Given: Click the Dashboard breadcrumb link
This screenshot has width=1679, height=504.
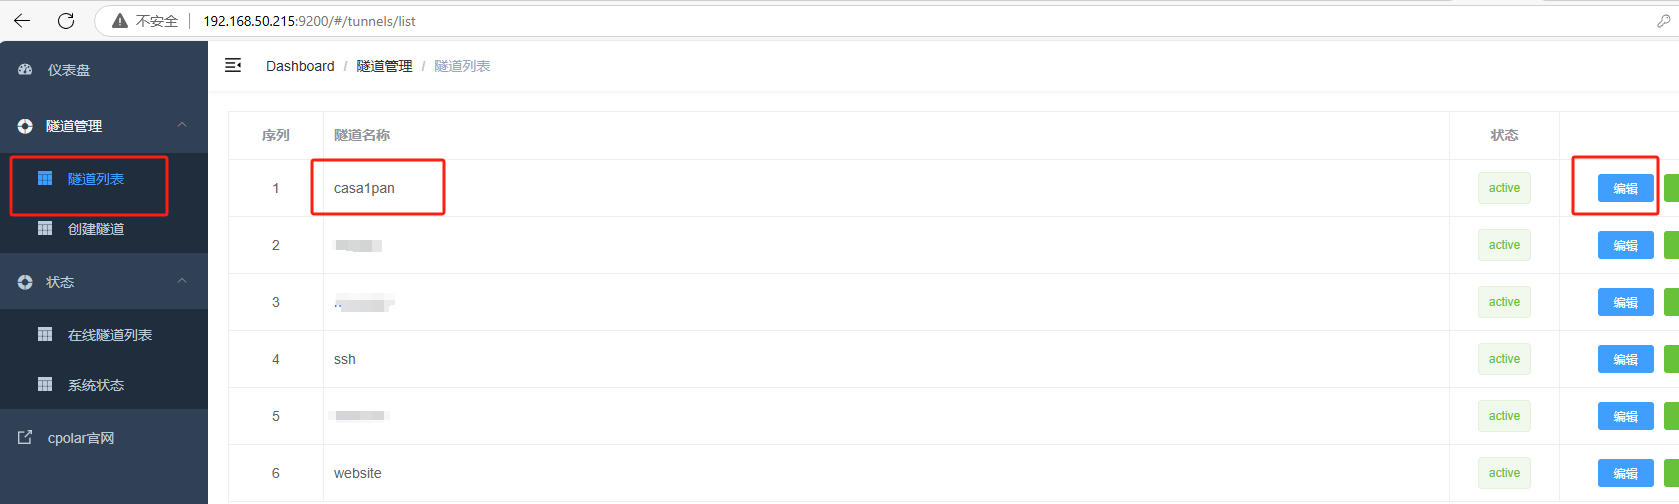Looking at the screenshot, I should coord(300,66).
